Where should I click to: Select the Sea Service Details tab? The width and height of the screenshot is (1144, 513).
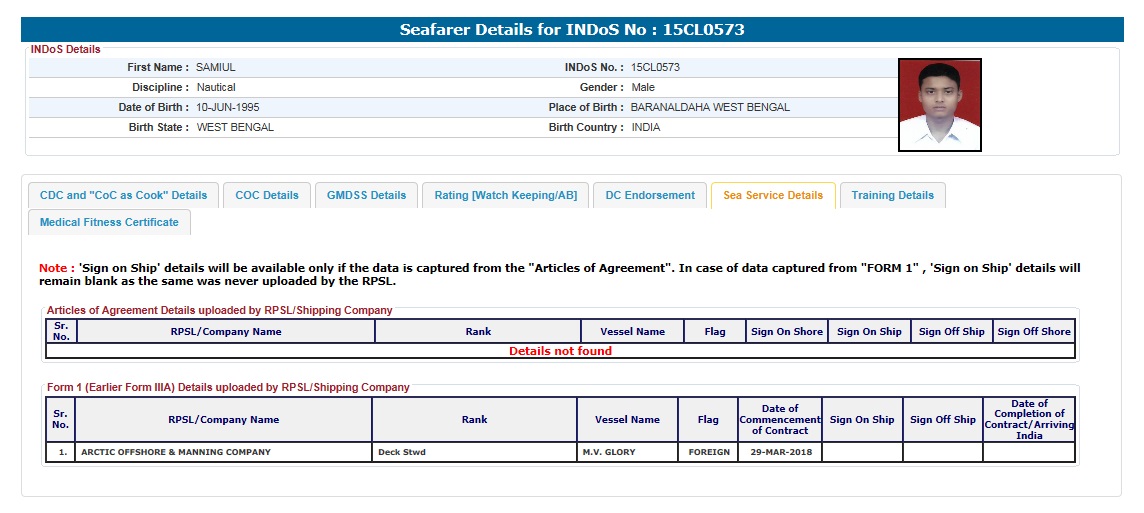click(773, 195)
